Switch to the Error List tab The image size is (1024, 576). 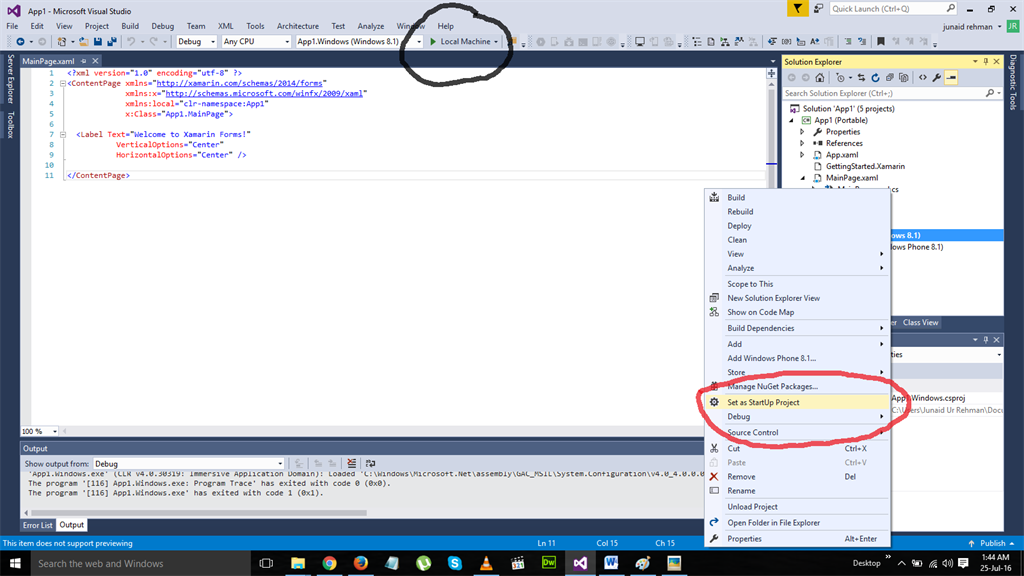click(x=37, y=525)
